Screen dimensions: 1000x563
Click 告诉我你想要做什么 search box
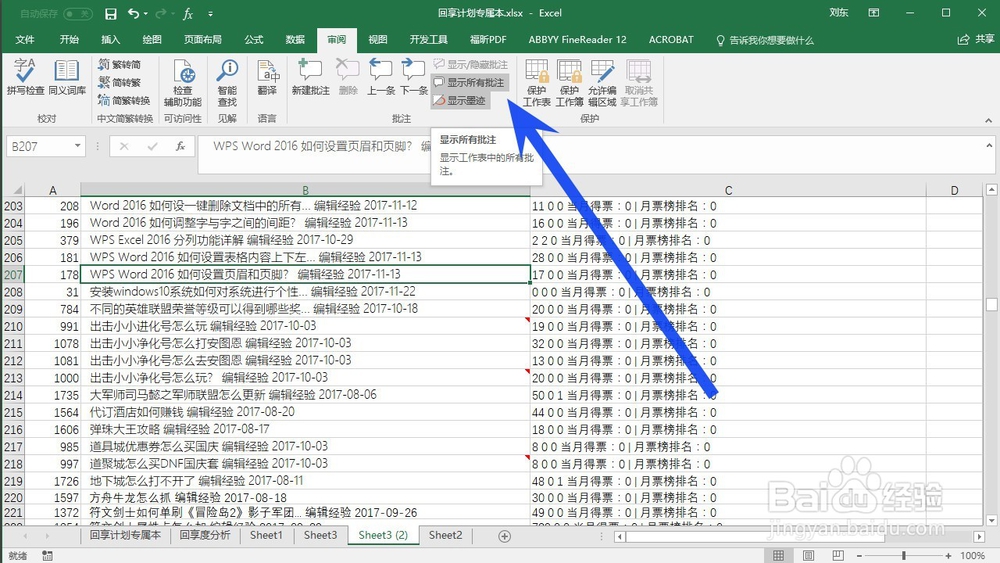tap(765, 40)
